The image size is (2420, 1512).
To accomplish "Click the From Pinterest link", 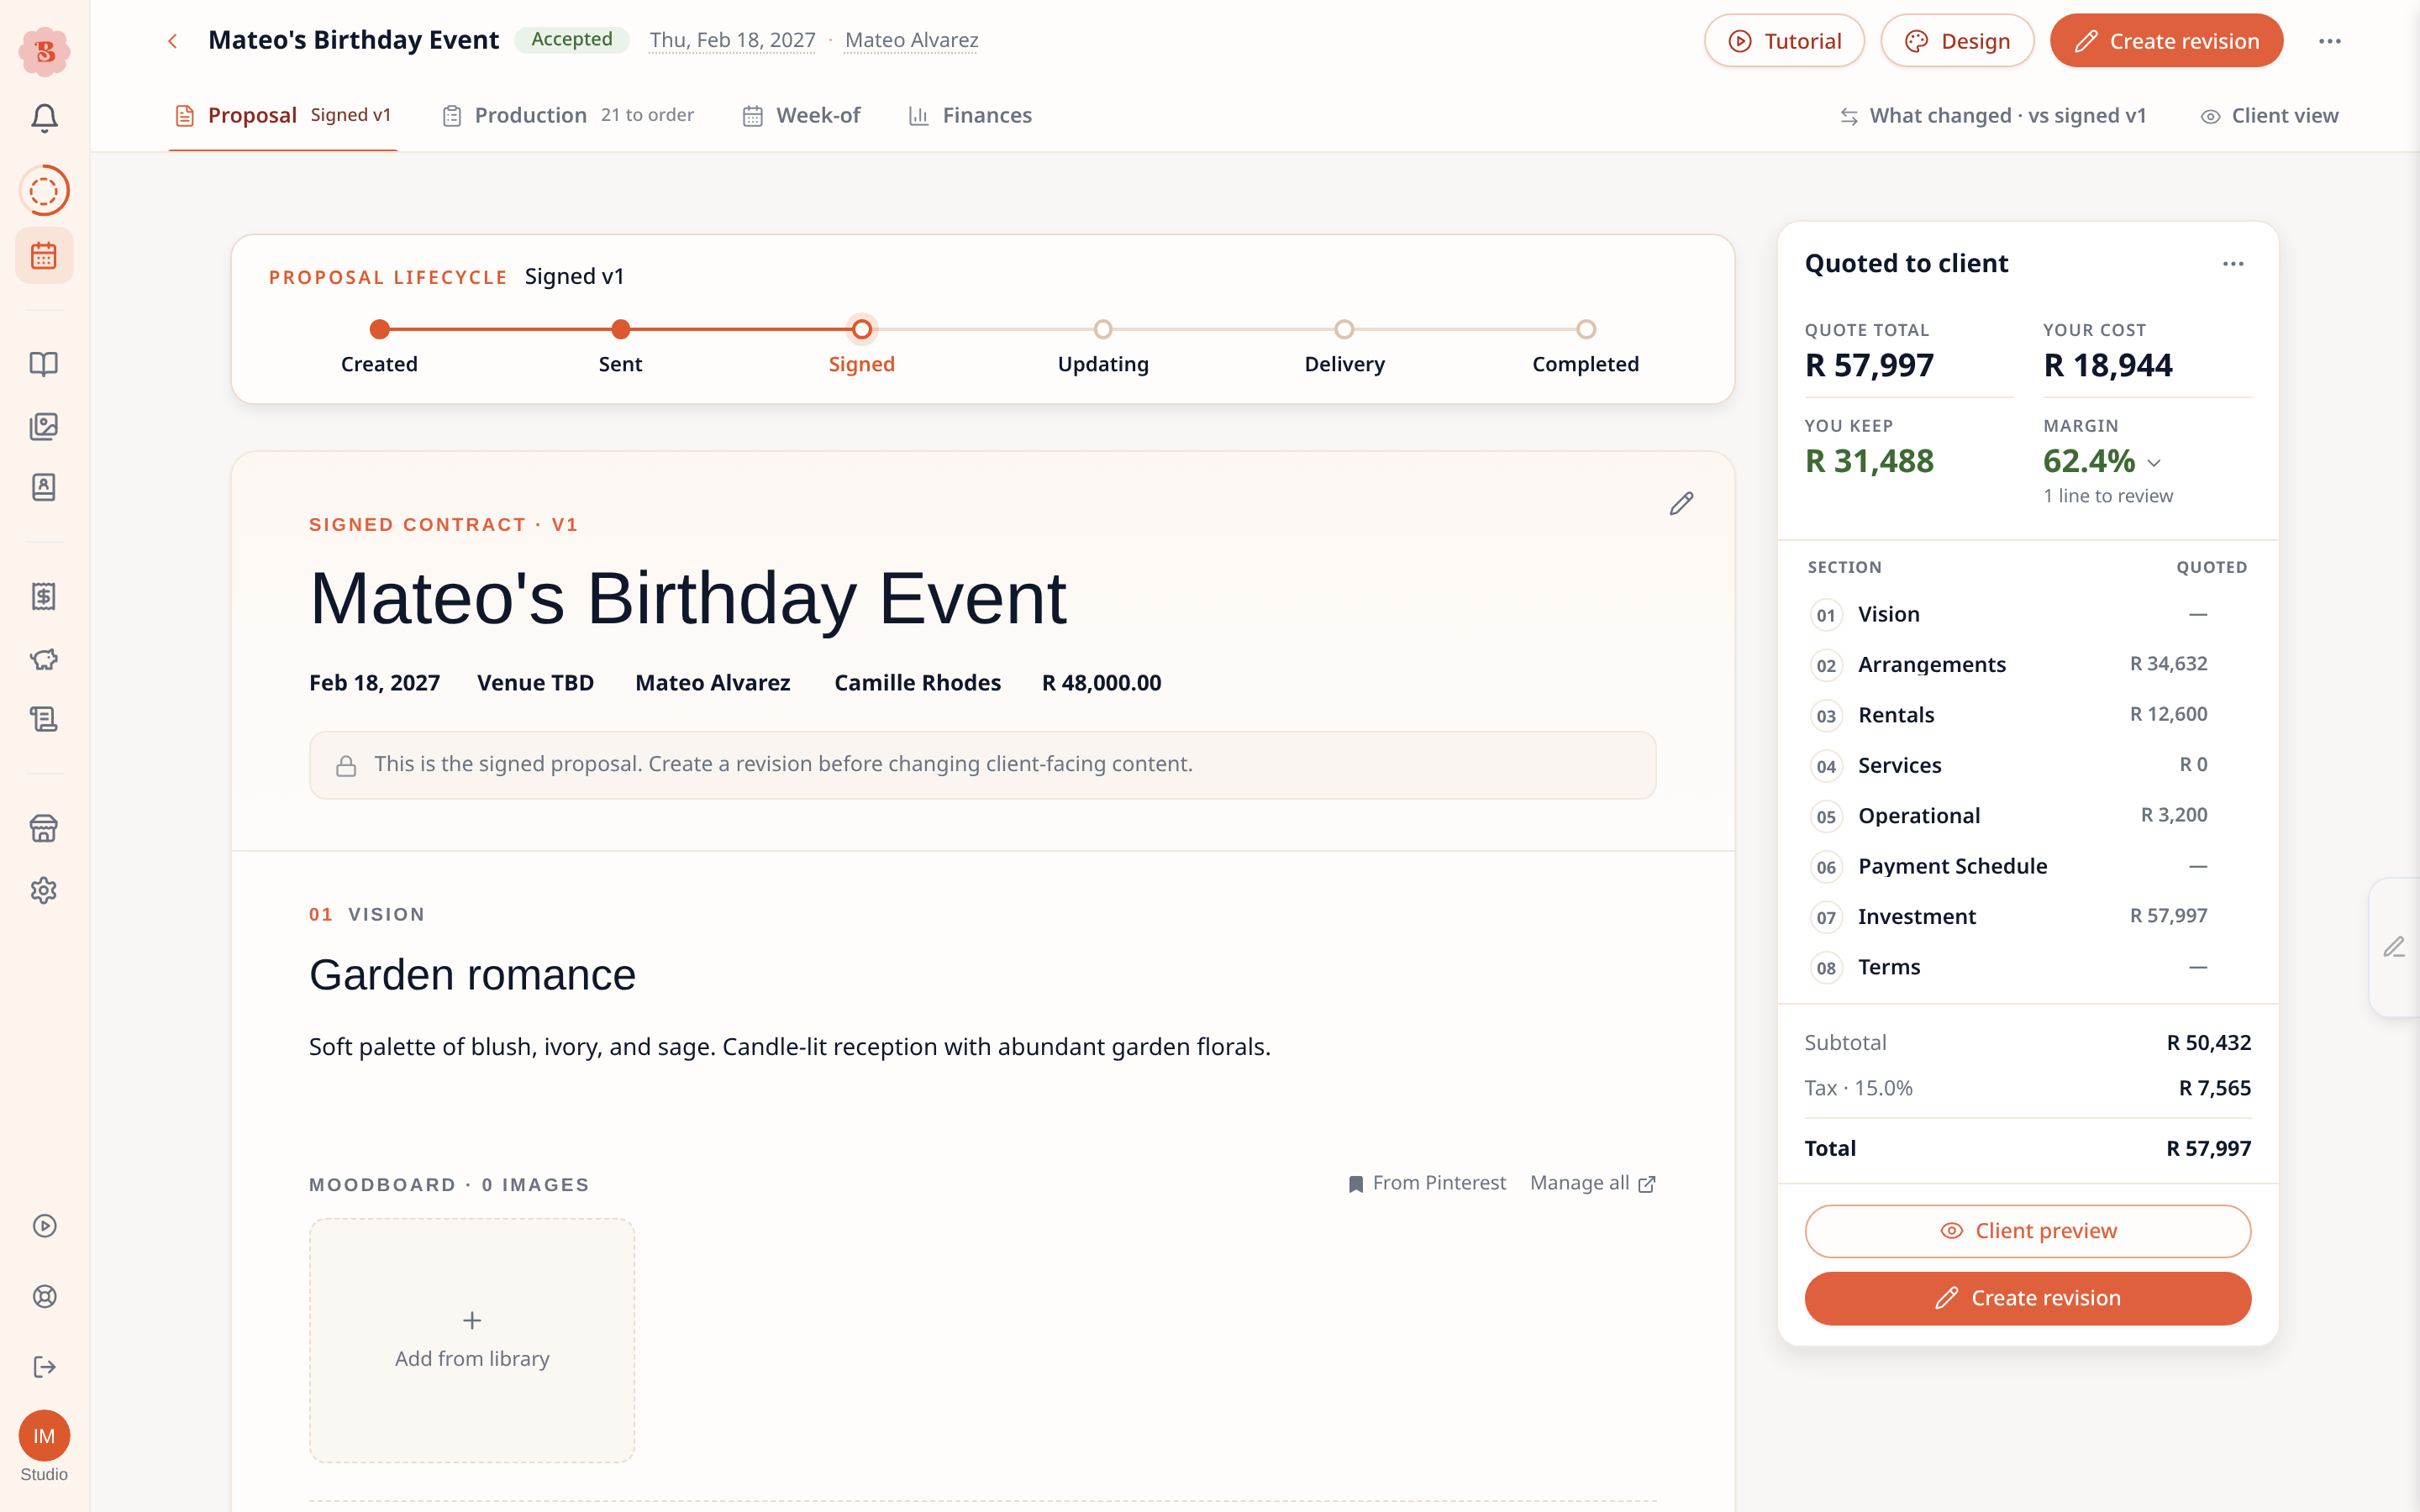I will pyautogui.click(x=1426, y=1183).
